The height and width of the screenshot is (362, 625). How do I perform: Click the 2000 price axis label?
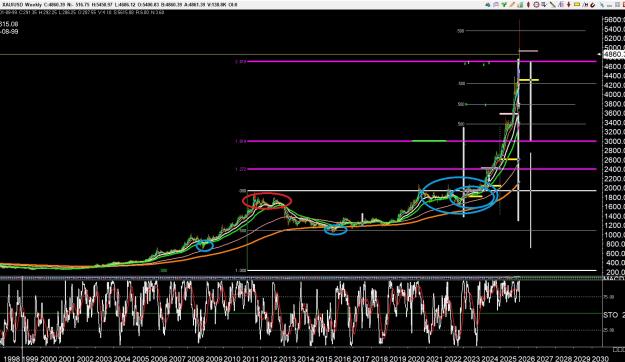(615, 188)
